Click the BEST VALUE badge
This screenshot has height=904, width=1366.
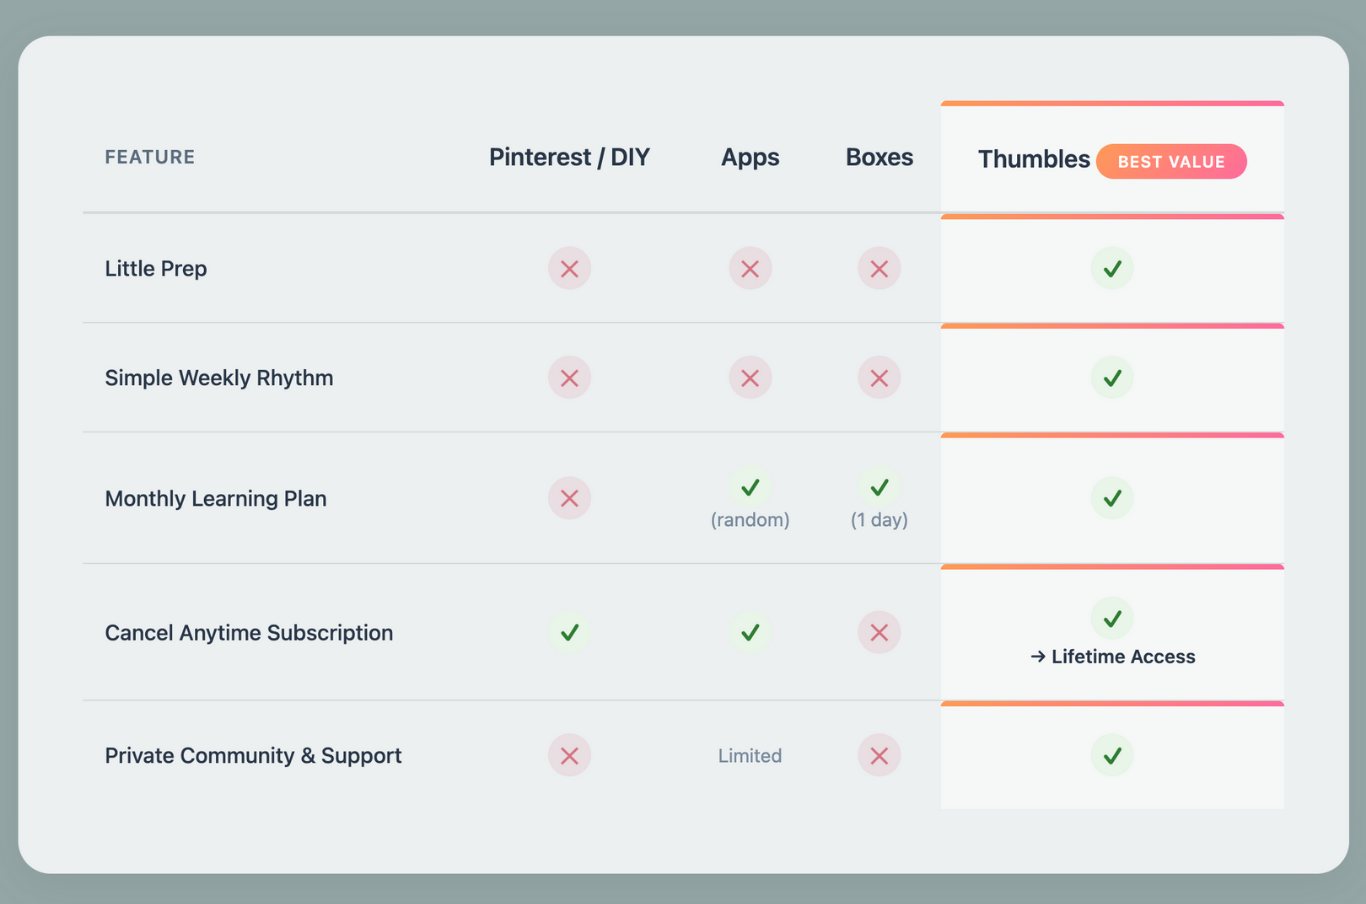(x=1171, y=162)
